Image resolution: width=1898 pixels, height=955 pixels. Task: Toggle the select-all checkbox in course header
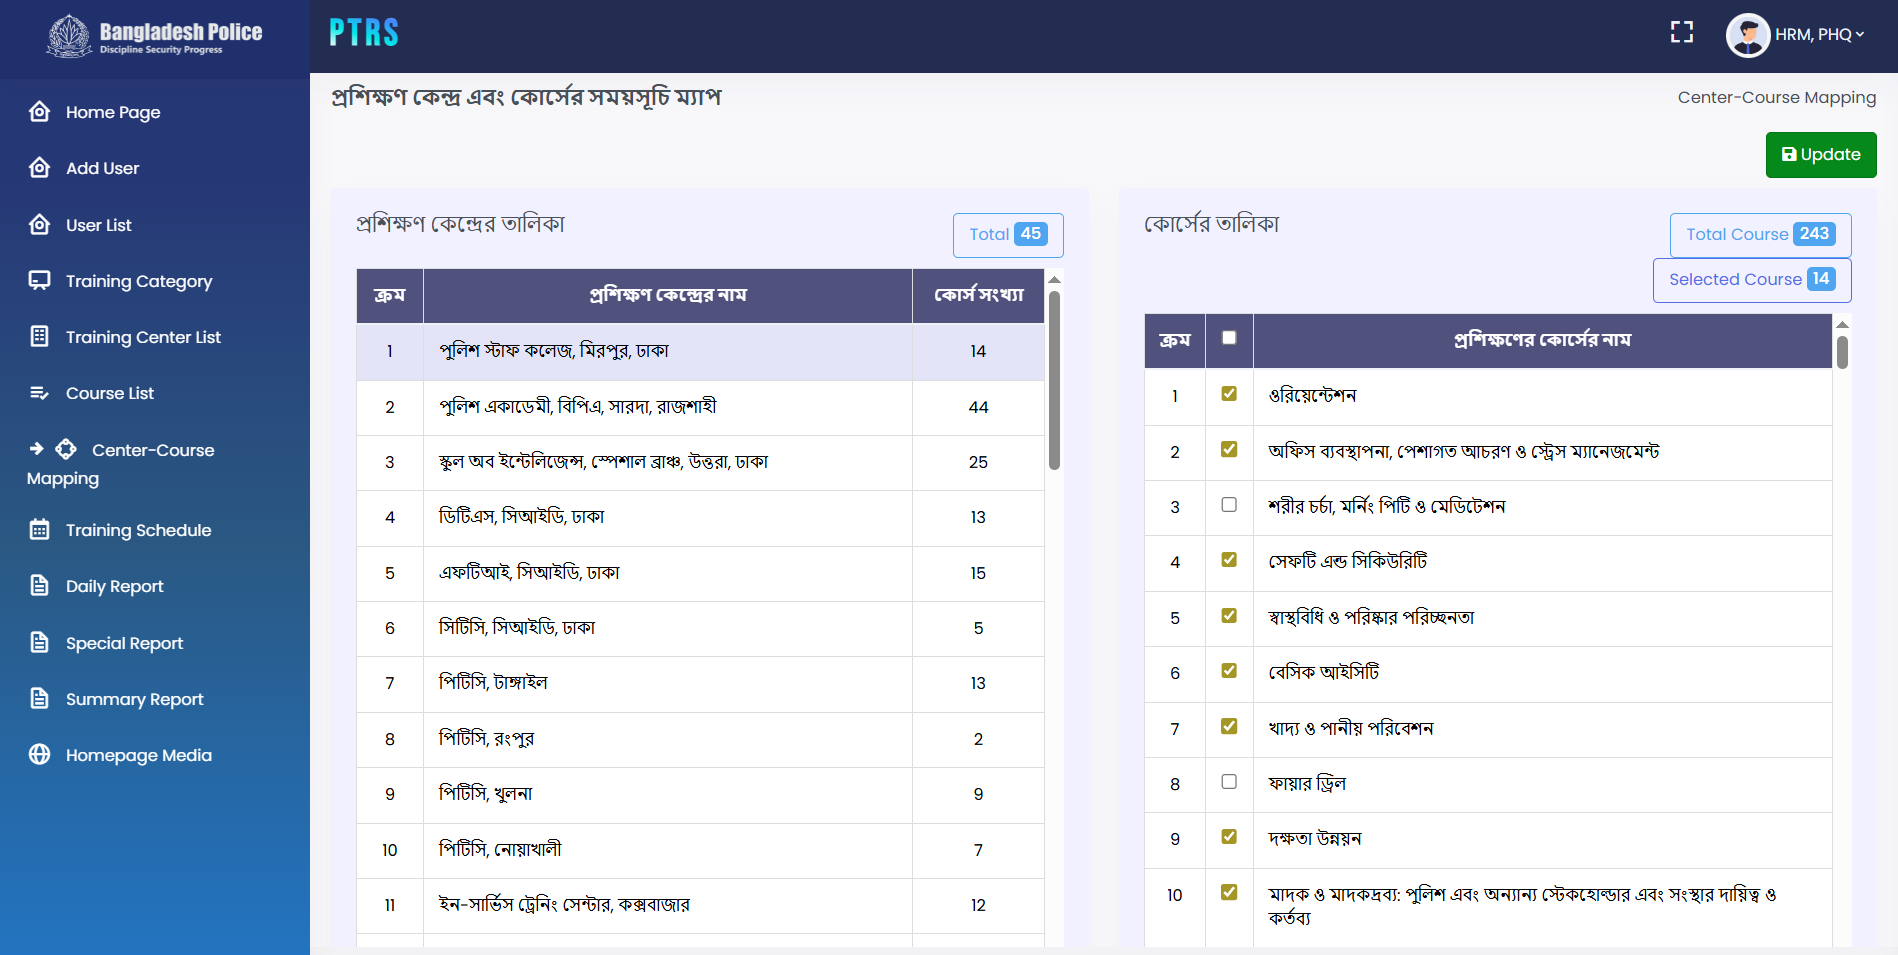click(1229, 338)
